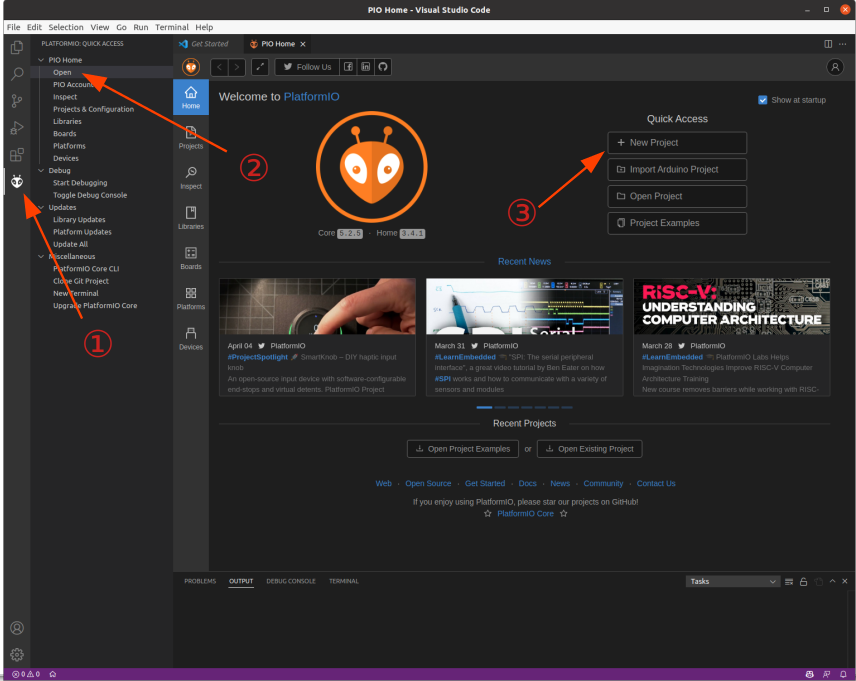Image resolution: width=856 pixels, height=681 pixels.
Task: Select Open under PIO Home tree
Action: tap(62, 72)
